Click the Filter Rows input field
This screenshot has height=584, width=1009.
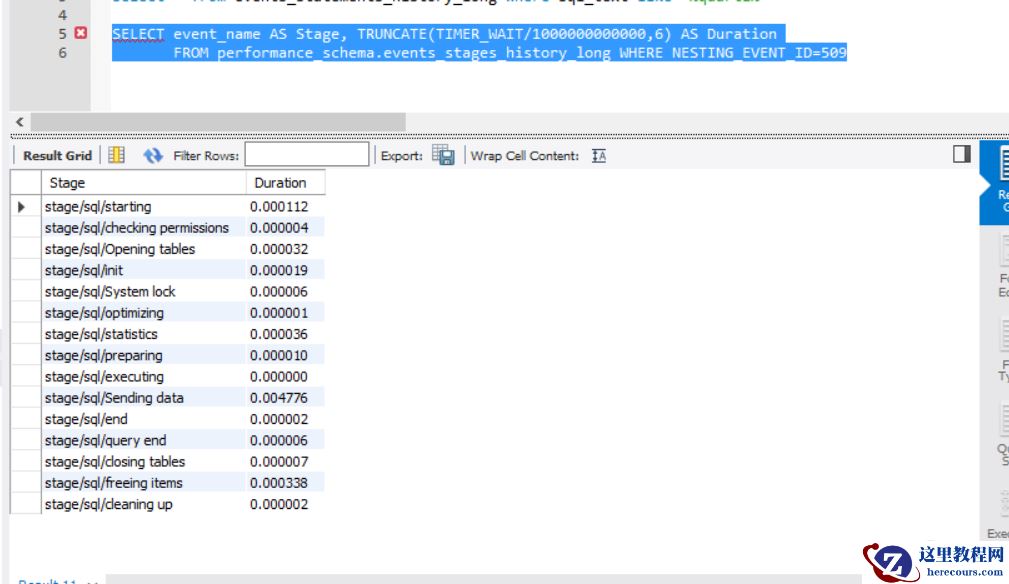click(307, 155)
